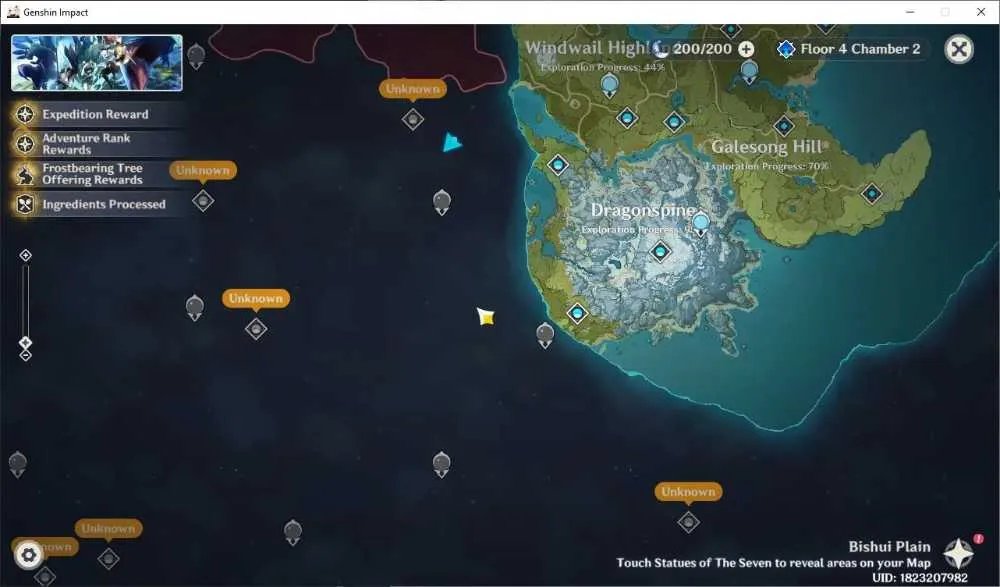
Task: Select the grey locked marker off Dragonspine's southwest coast
Action: [x=545, y=335]
